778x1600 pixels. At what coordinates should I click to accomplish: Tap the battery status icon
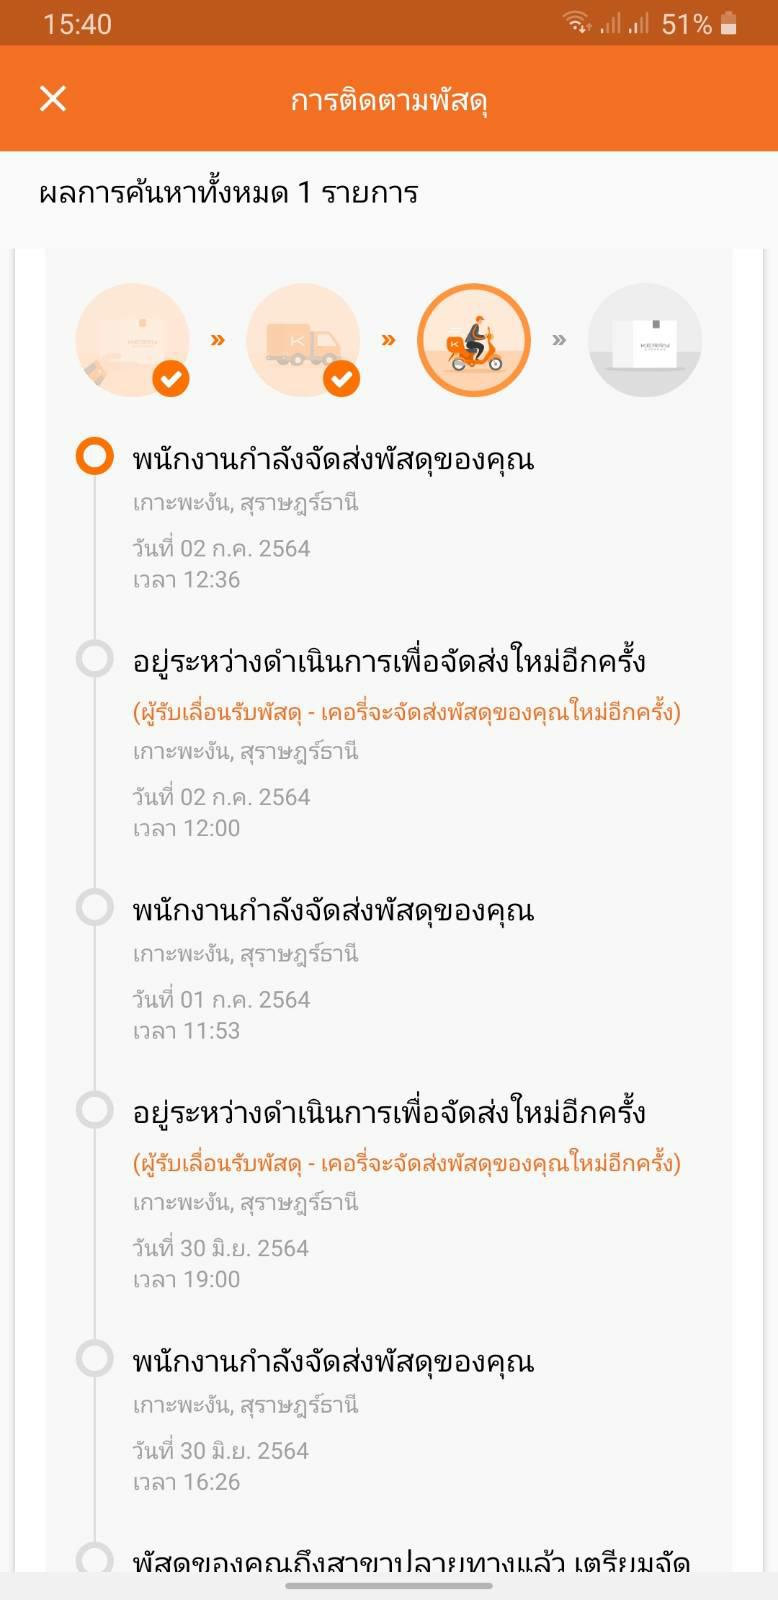[729, 24]
